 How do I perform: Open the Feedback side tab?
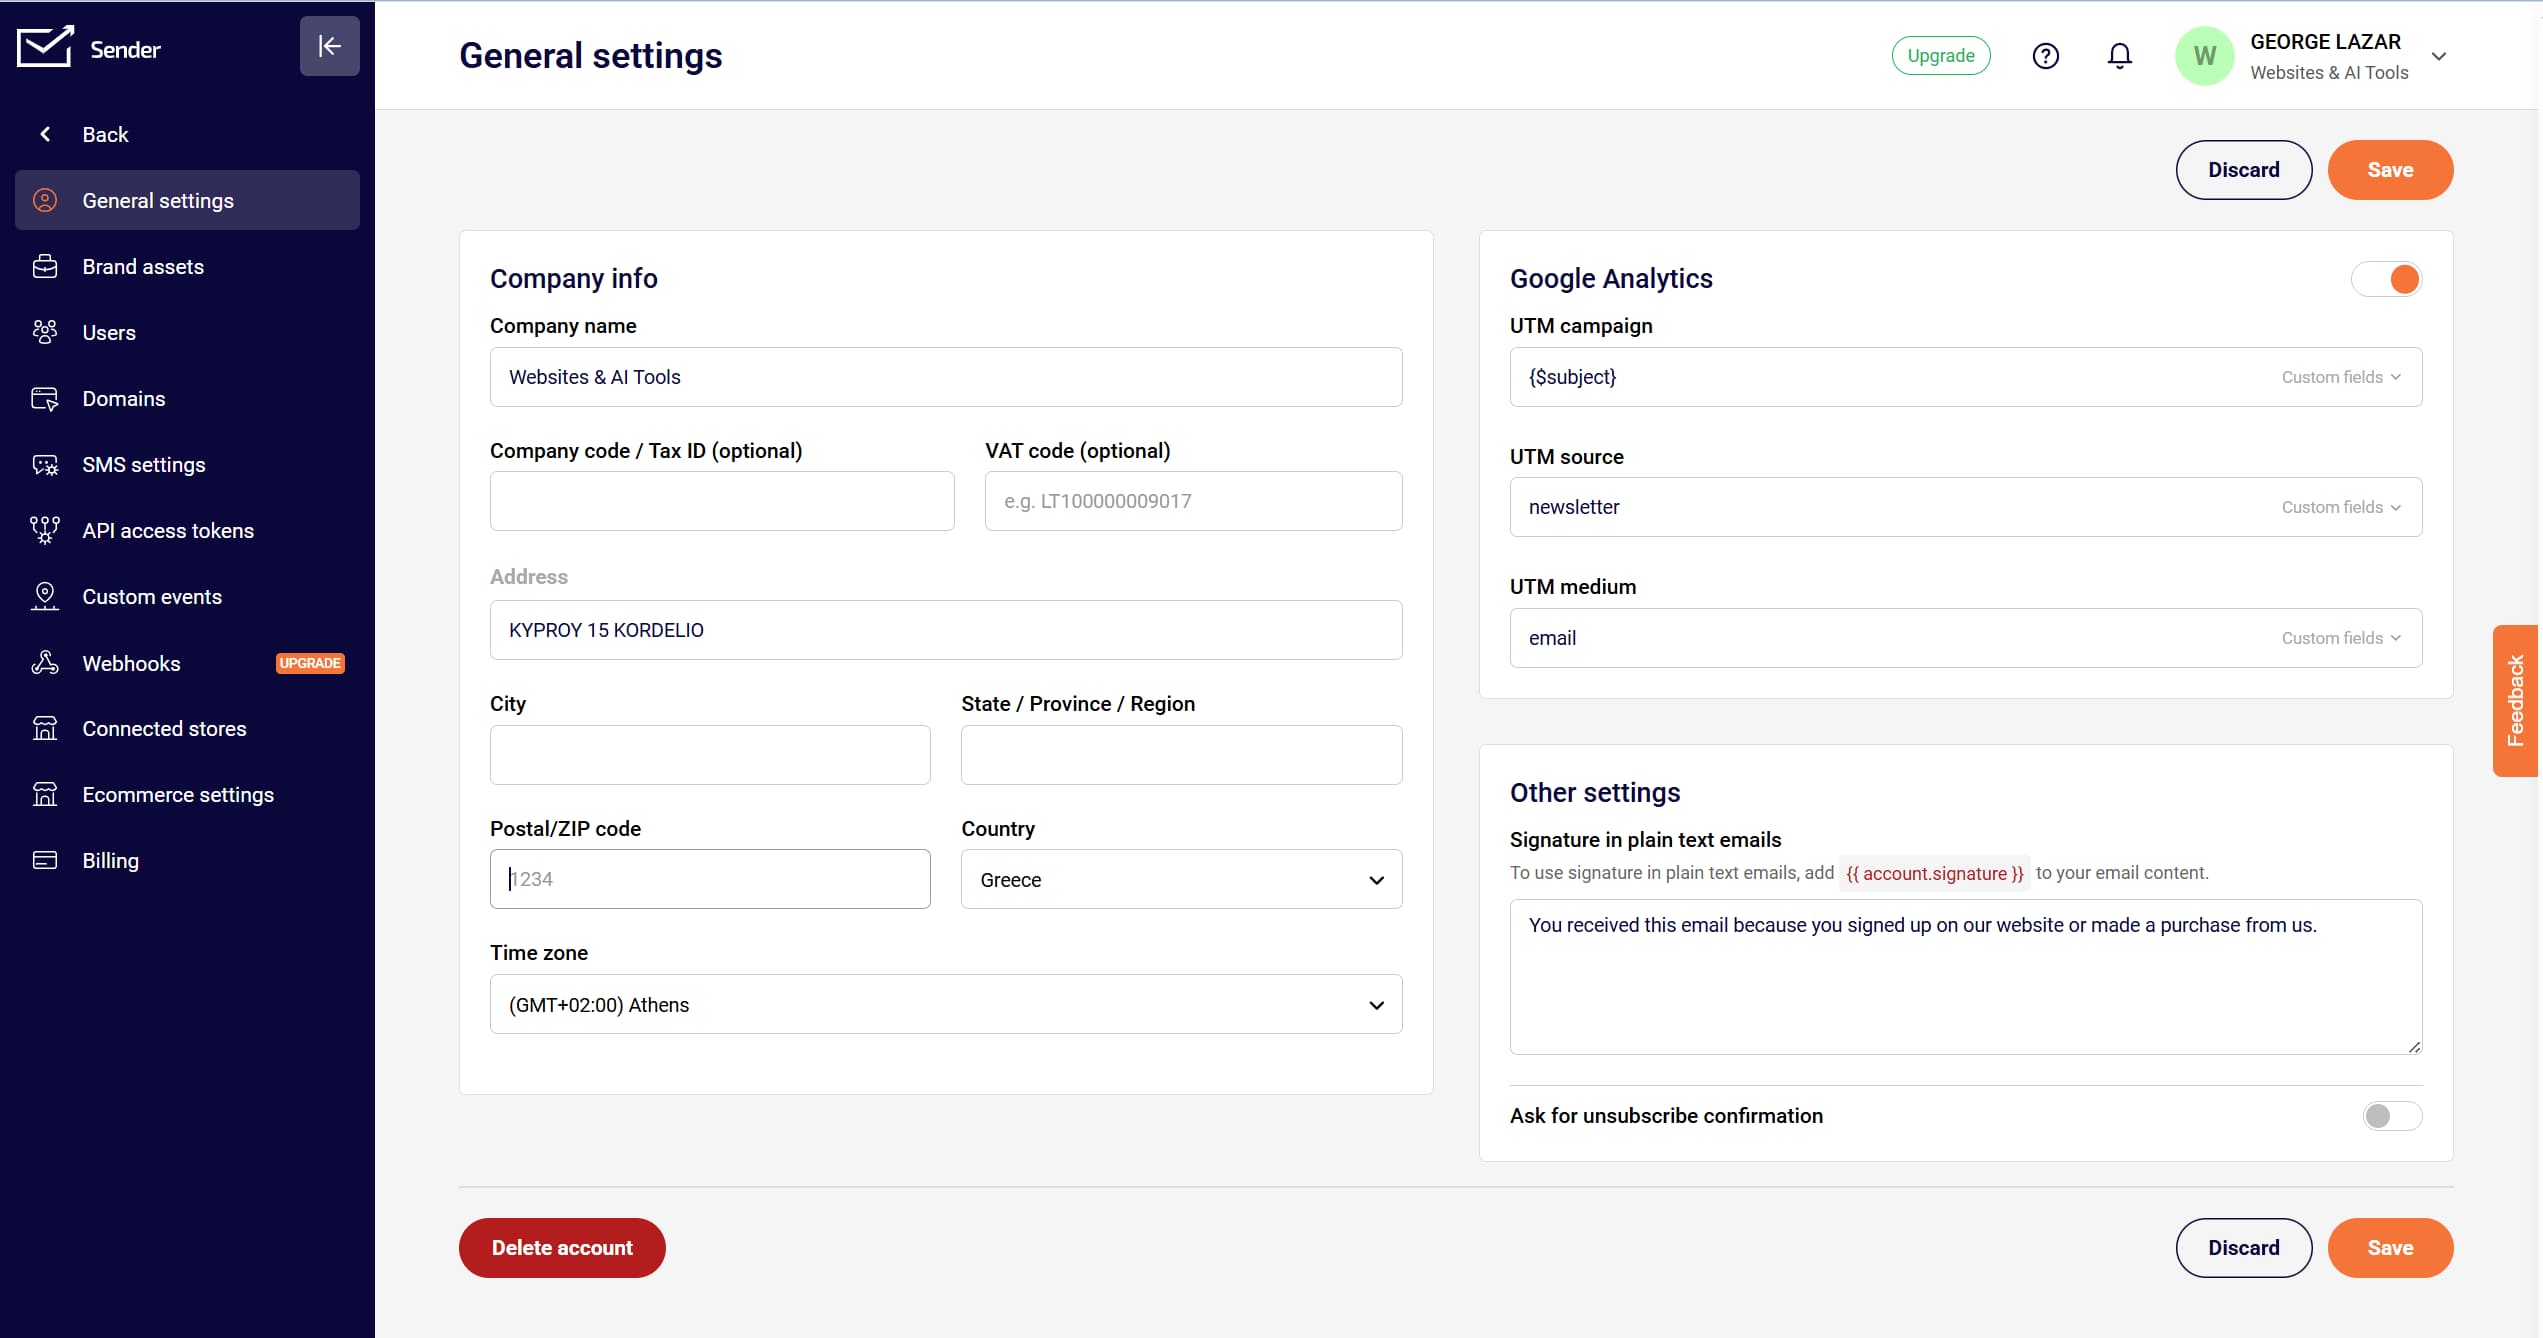[2515, 700]
